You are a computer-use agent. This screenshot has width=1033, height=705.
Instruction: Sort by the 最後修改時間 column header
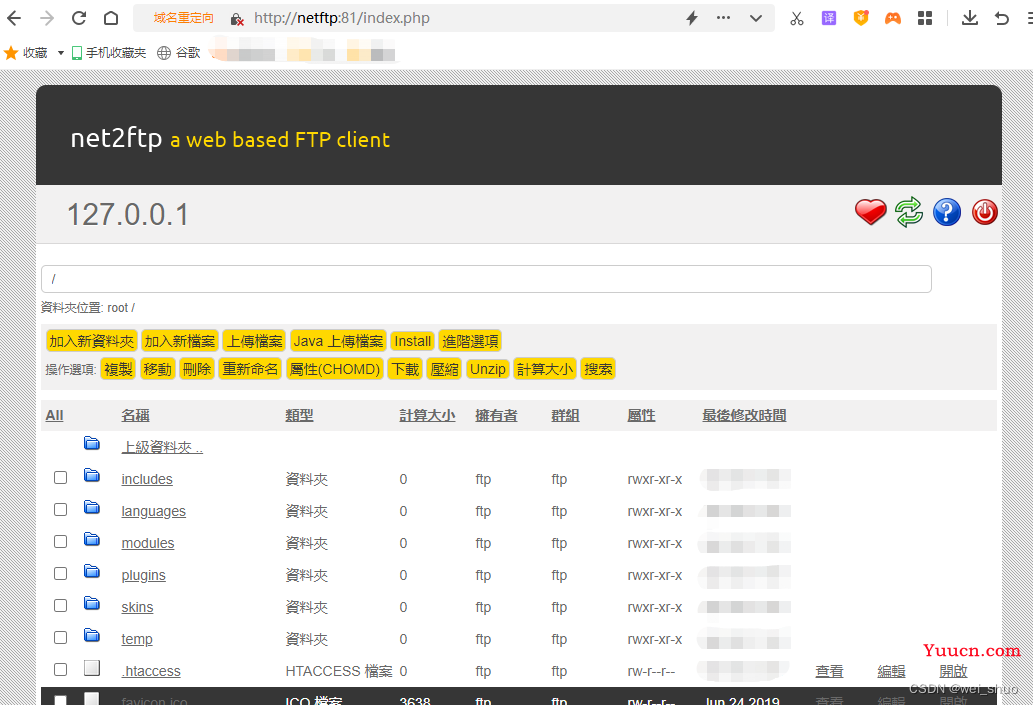(744, 416)
